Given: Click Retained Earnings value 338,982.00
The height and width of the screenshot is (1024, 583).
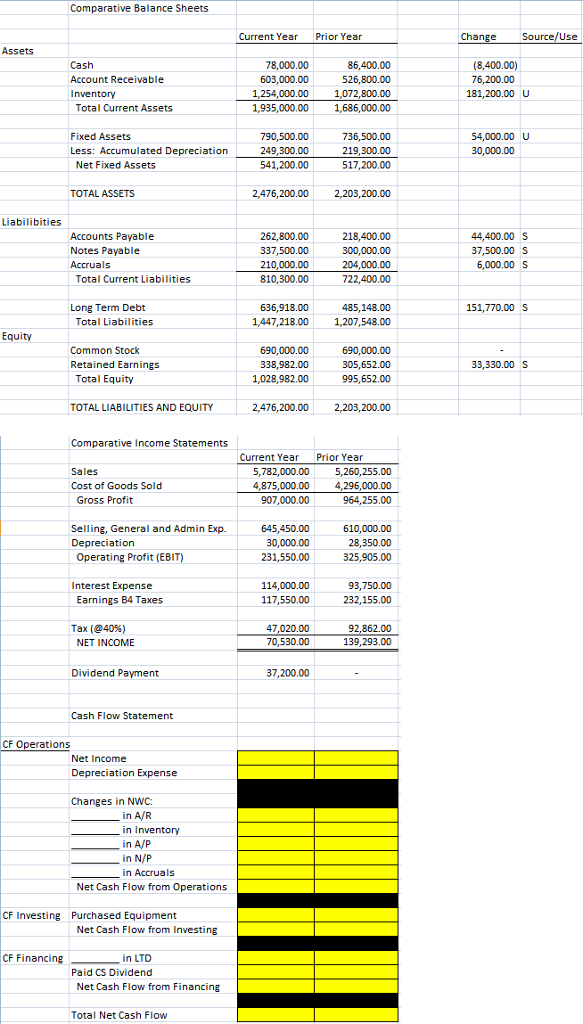Looking at the screenshot, I should [x=287, y=364].
